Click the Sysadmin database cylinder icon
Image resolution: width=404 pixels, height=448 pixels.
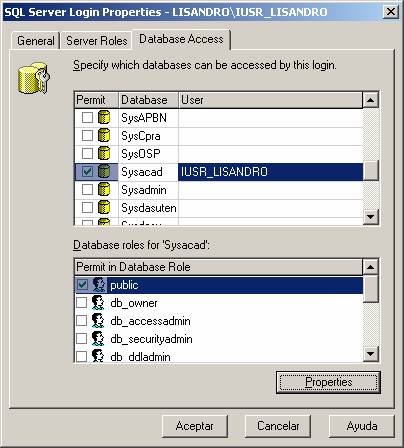(x=104, y=190)
